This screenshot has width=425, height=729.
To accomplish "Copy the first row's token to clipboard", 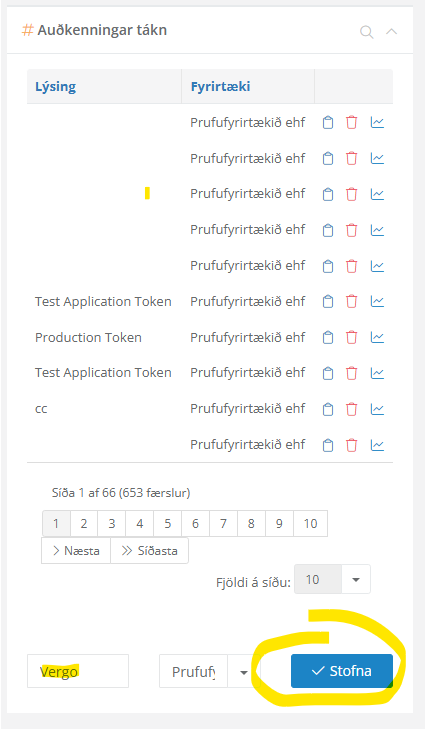I will pos(328,122).
